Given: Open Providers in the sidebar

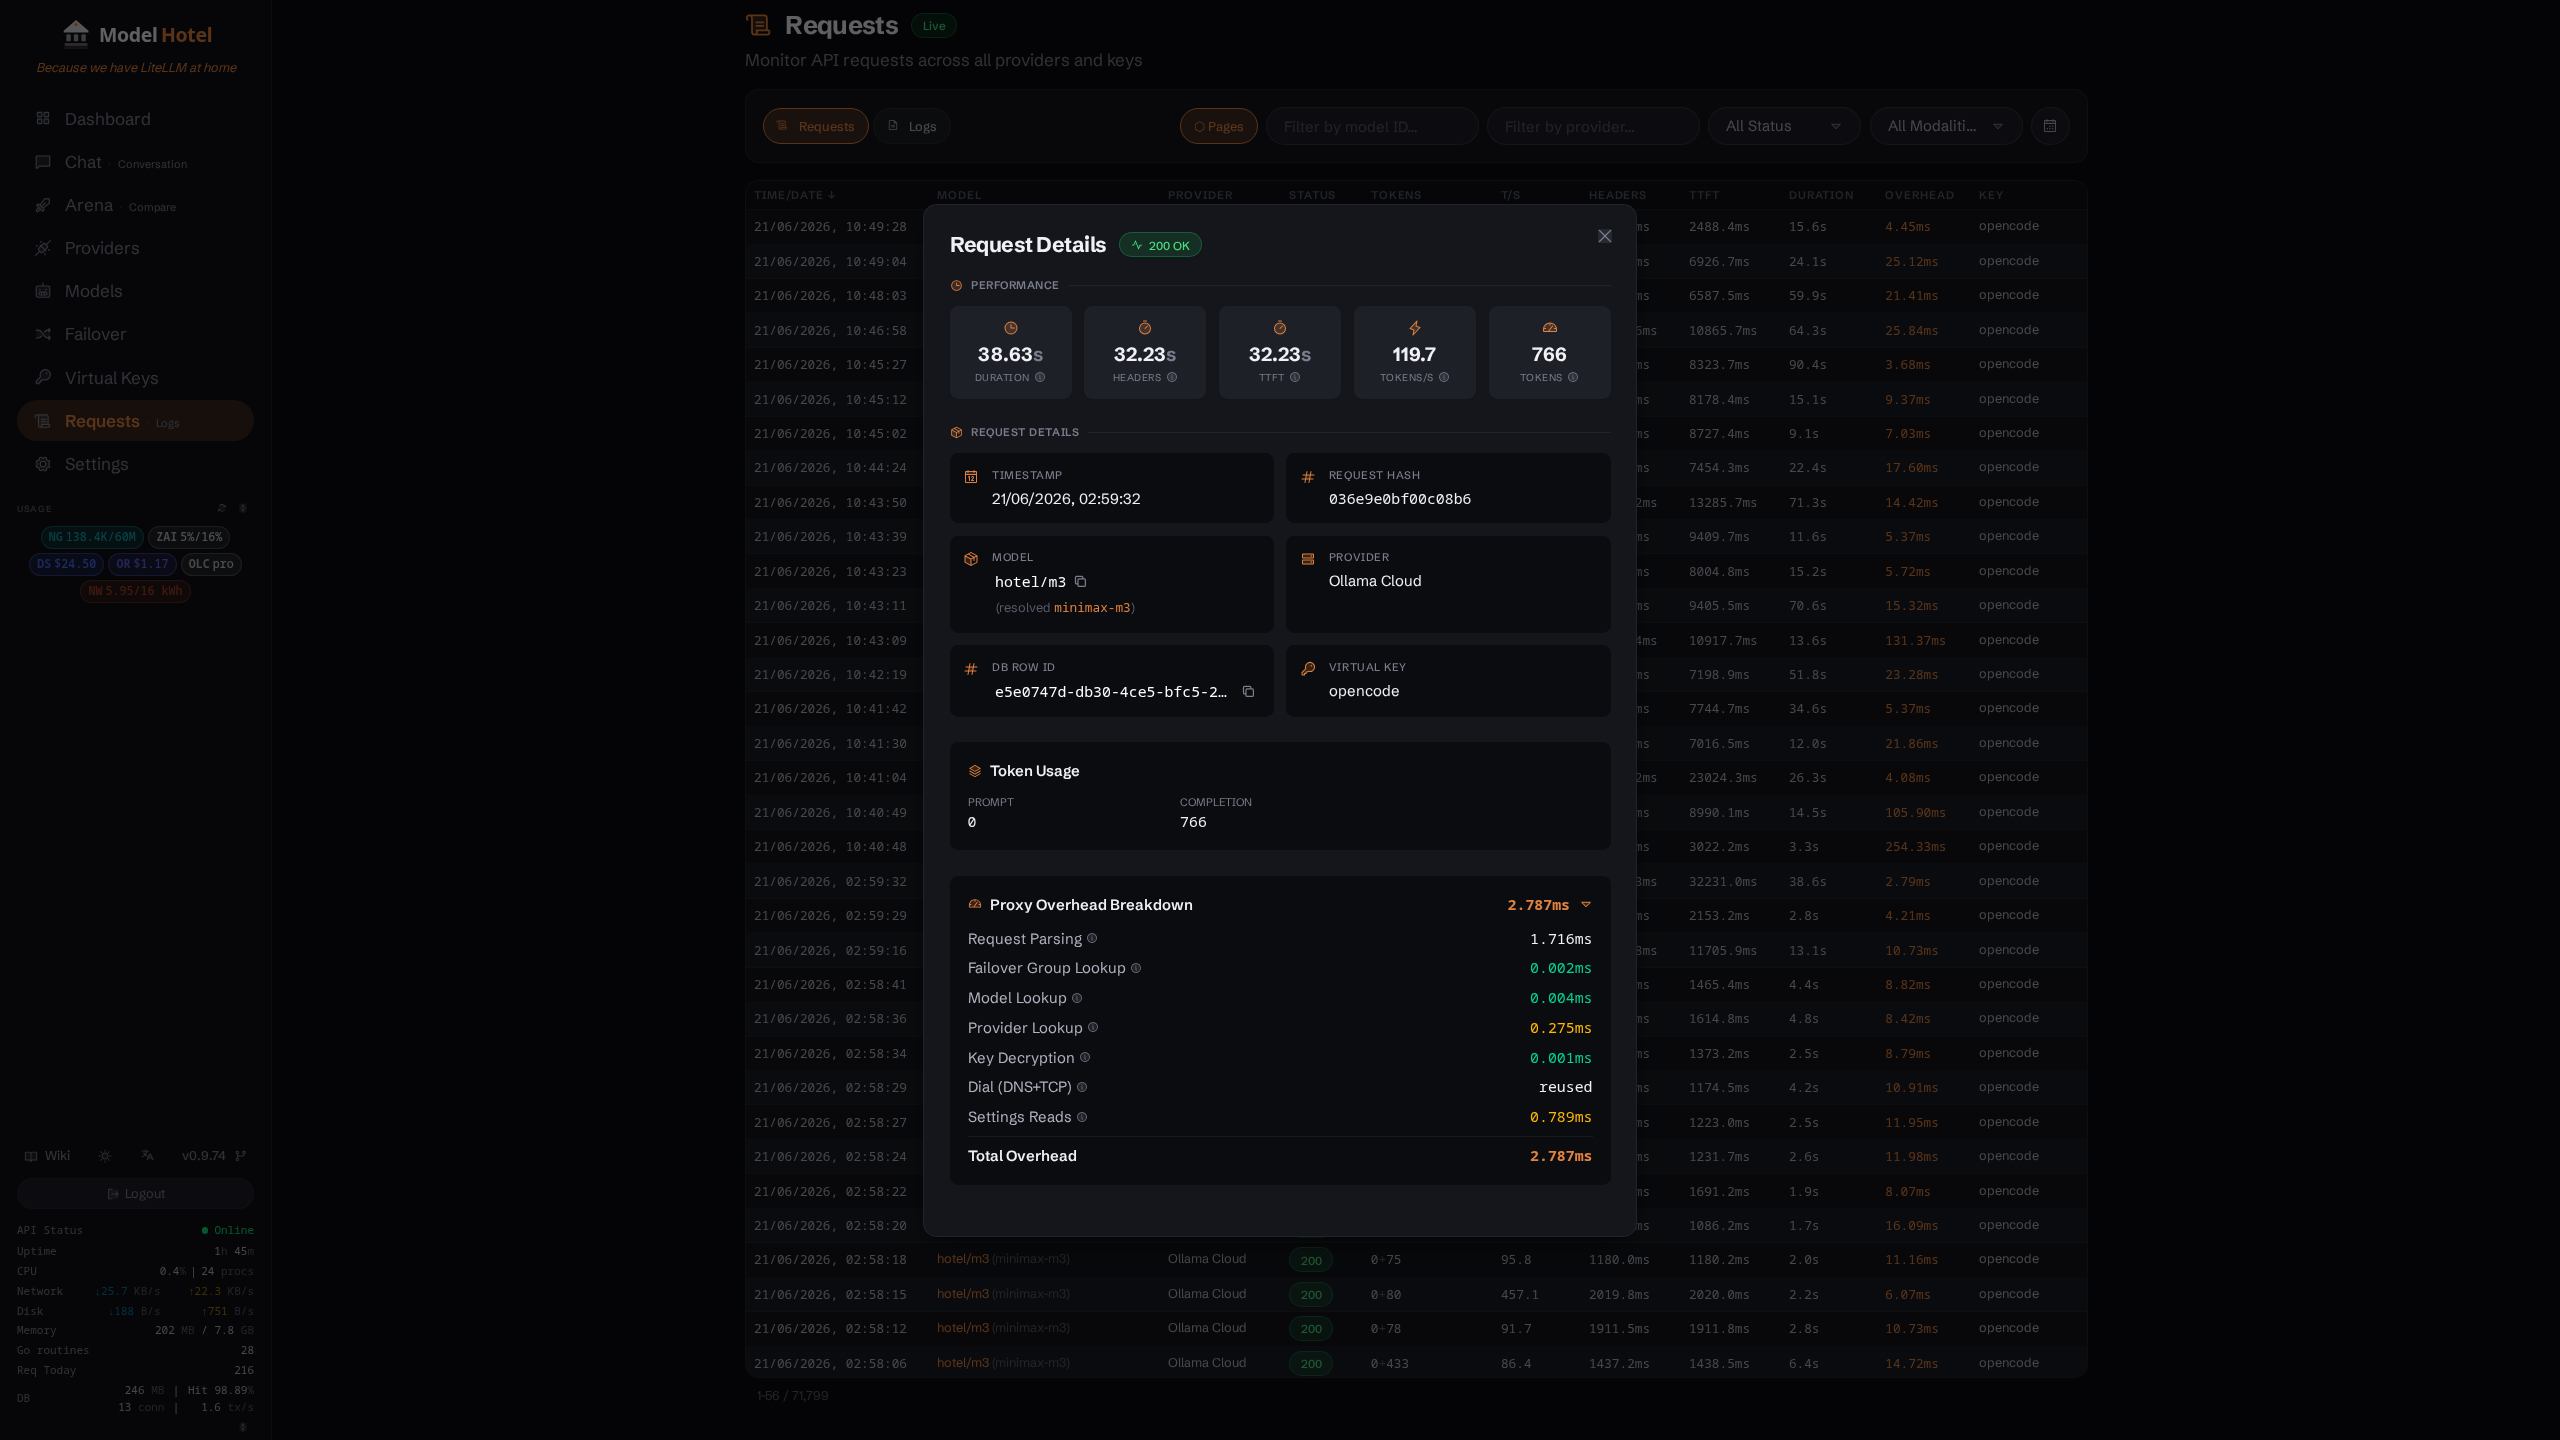Looking at the screenshot, I should (x=135, y=248).
